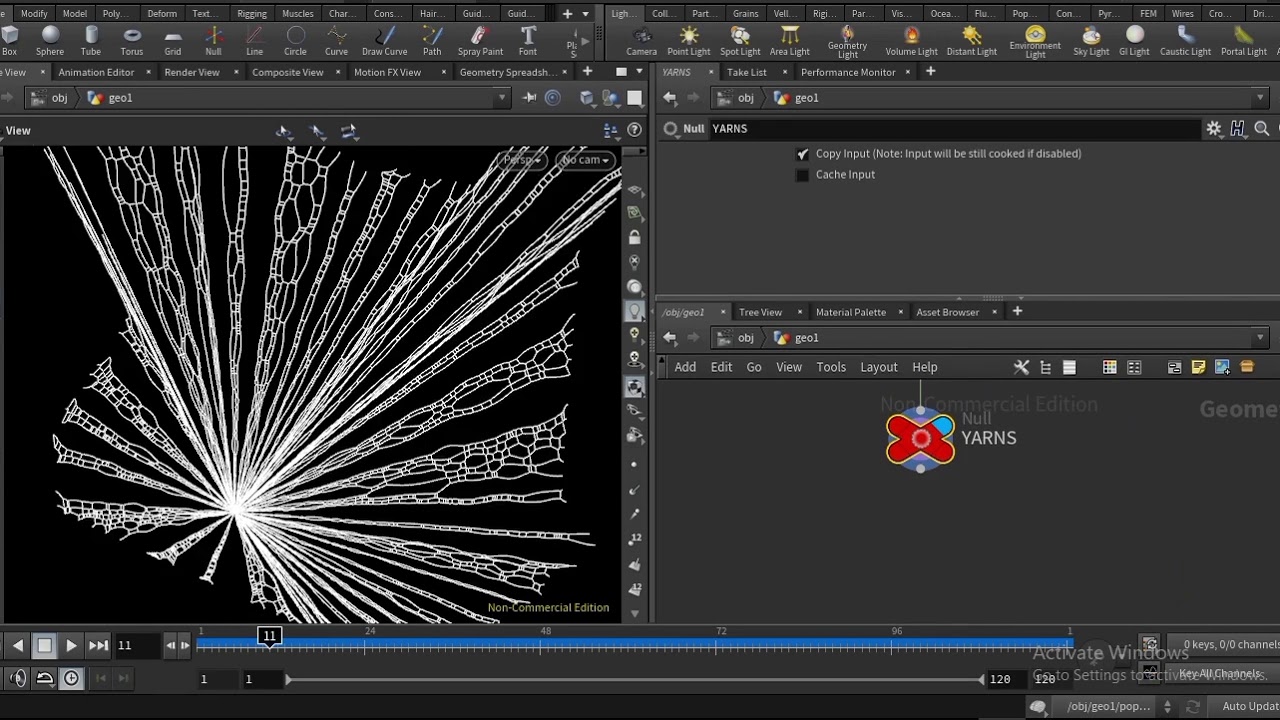This screenshot has width=1280, height=720.
Task: Disable the Copy Input checkbox
Action: click(x=802, y=154)
